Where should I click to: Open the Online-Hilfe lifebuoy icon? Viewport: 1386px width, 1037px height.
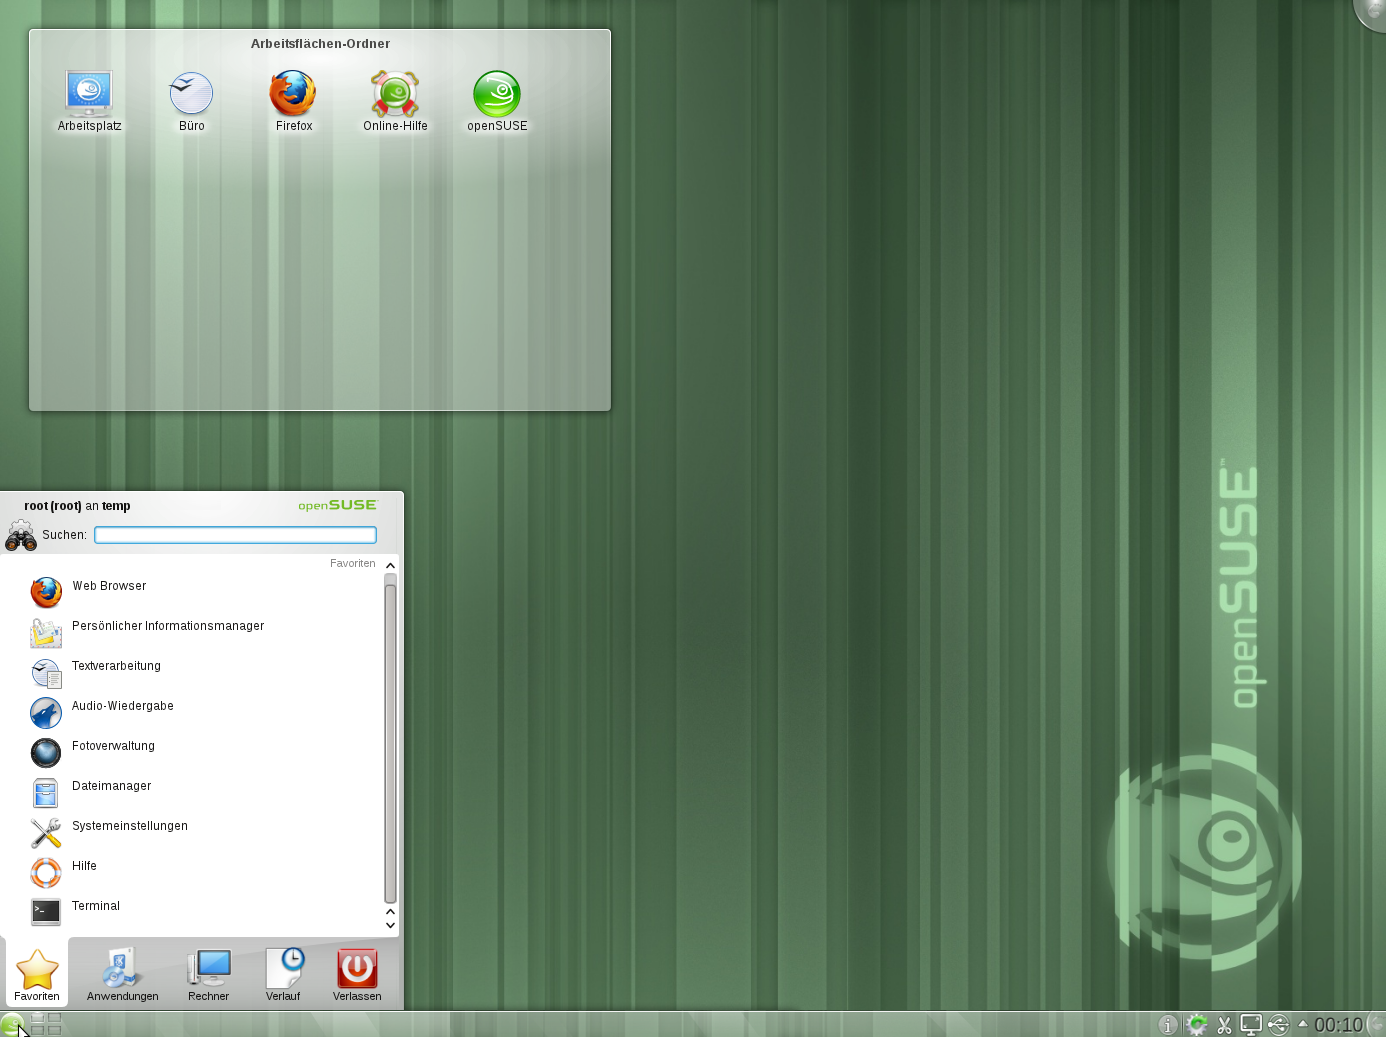[x=395, y=101]
